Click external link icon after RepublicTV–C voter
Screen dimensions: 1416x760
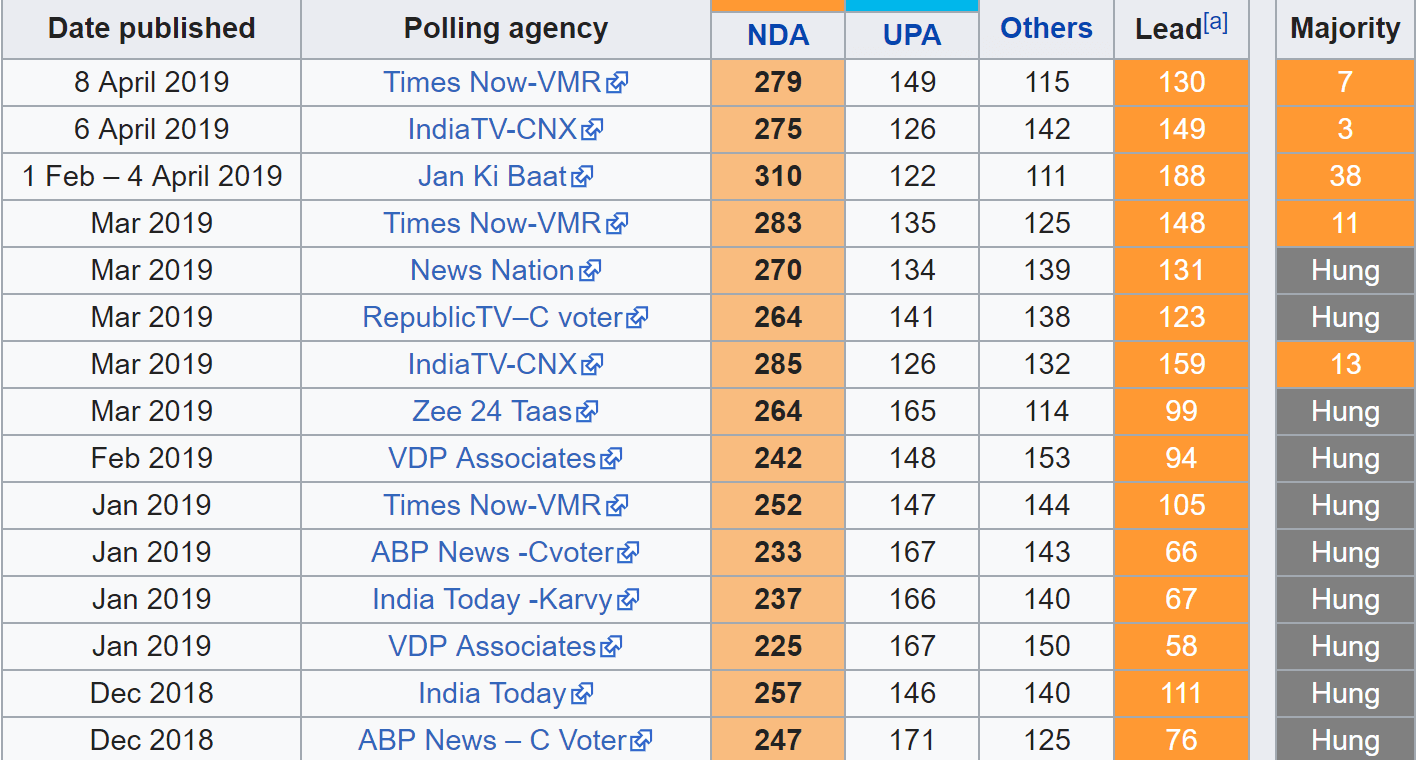click(x=637, y=318)
